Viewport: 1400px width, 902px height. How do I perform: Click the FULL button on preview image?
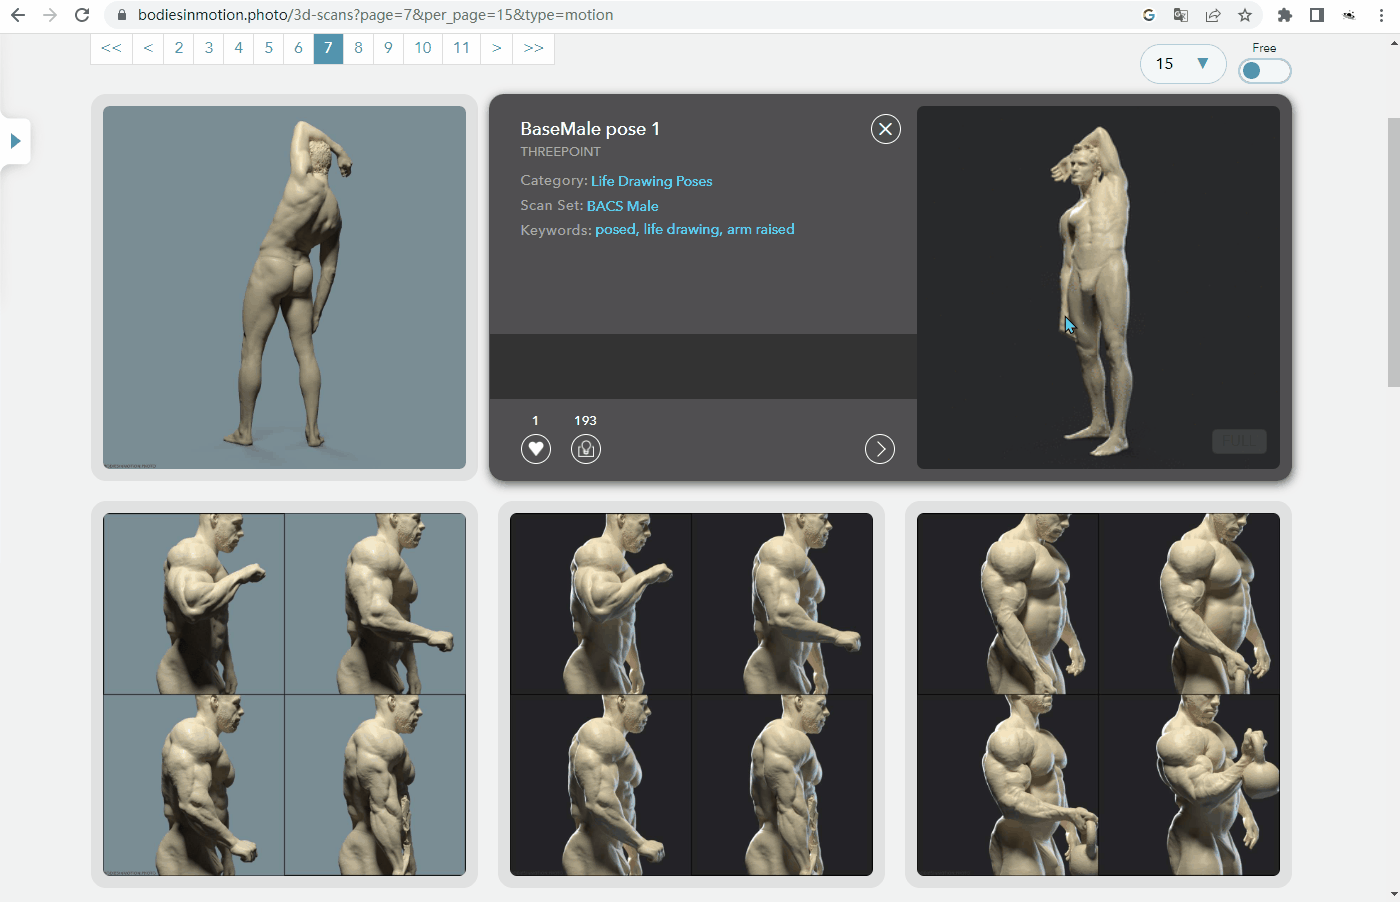point(1239,441)
